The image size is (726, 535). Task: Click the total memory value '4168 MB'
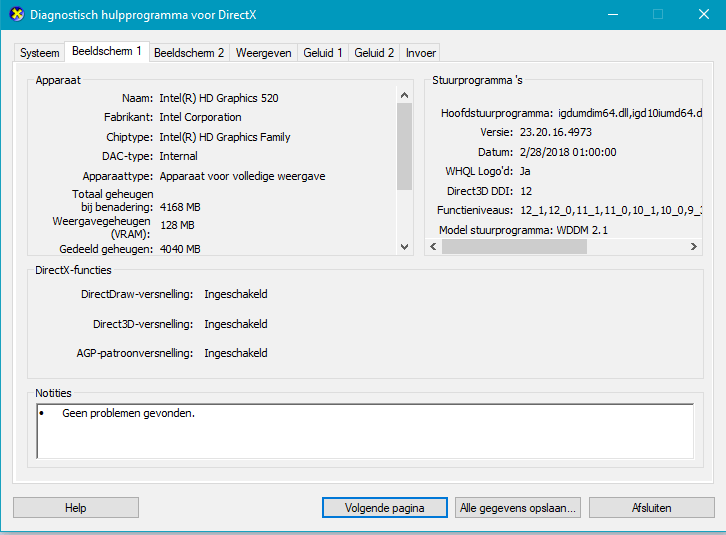181,207
